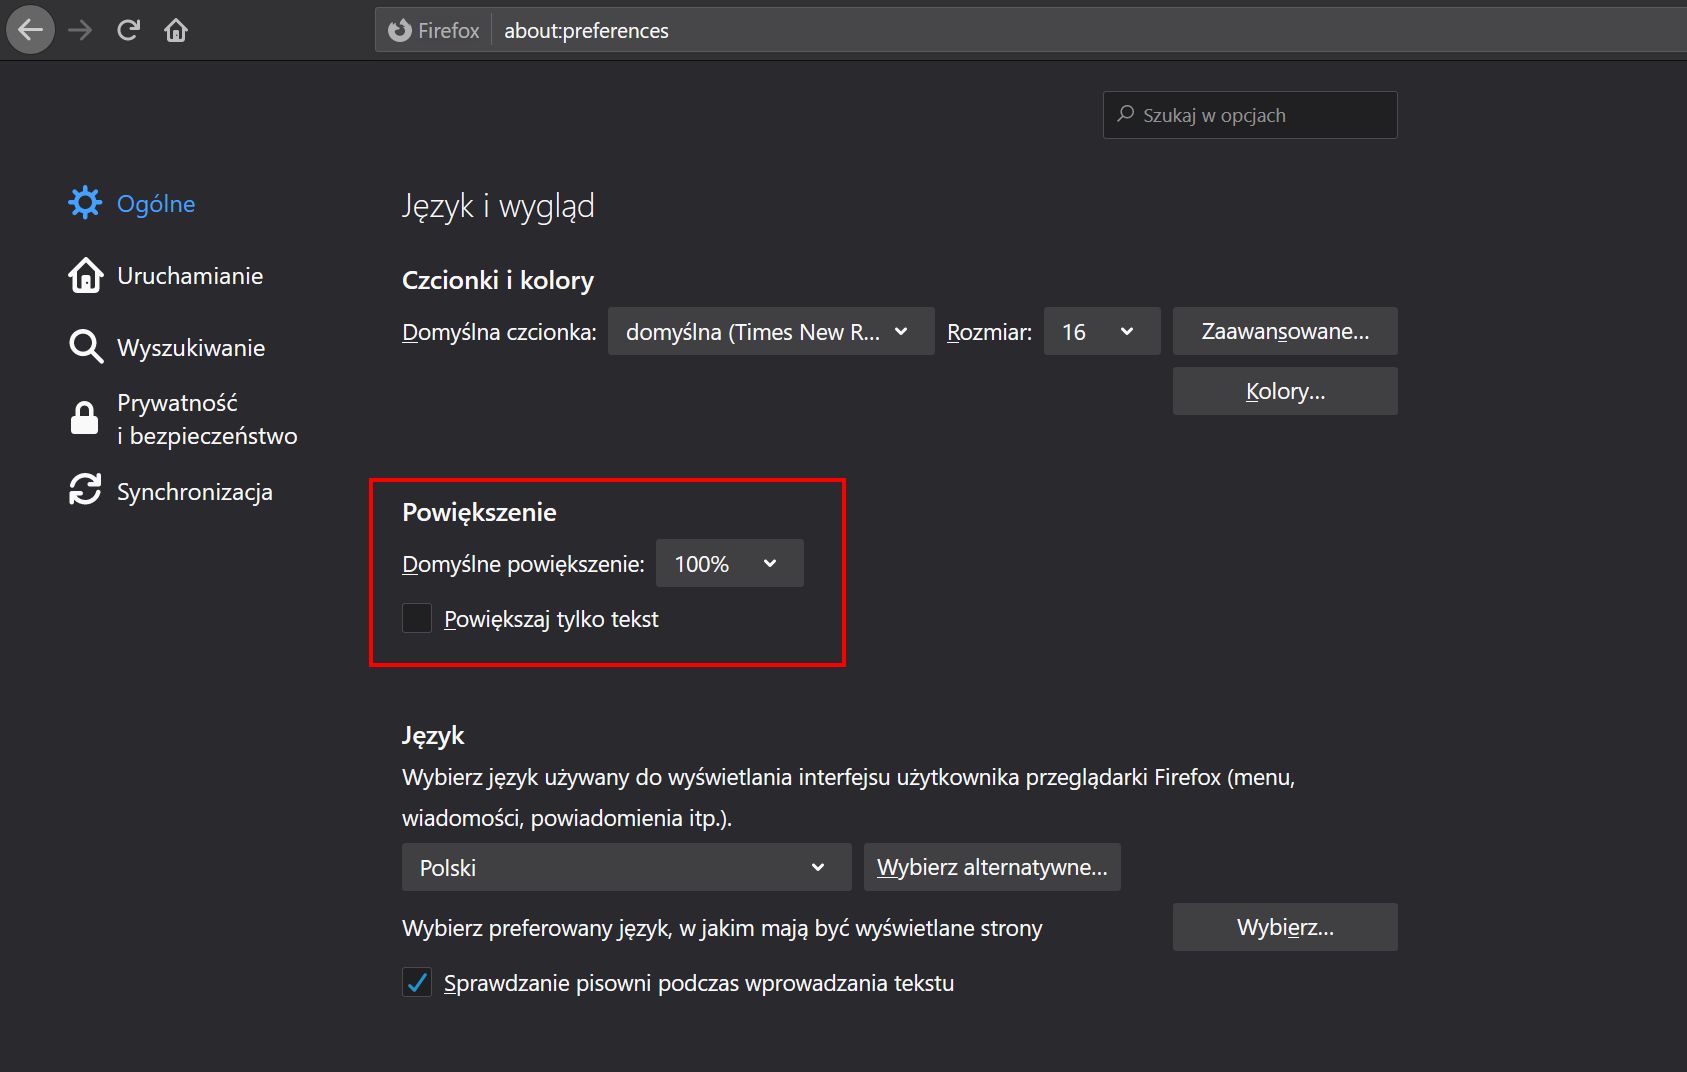Viewport: 1687px width, 1072px height.
Task: Open the Domyślna czcionka font dropdown
Action: coord(771,331)
